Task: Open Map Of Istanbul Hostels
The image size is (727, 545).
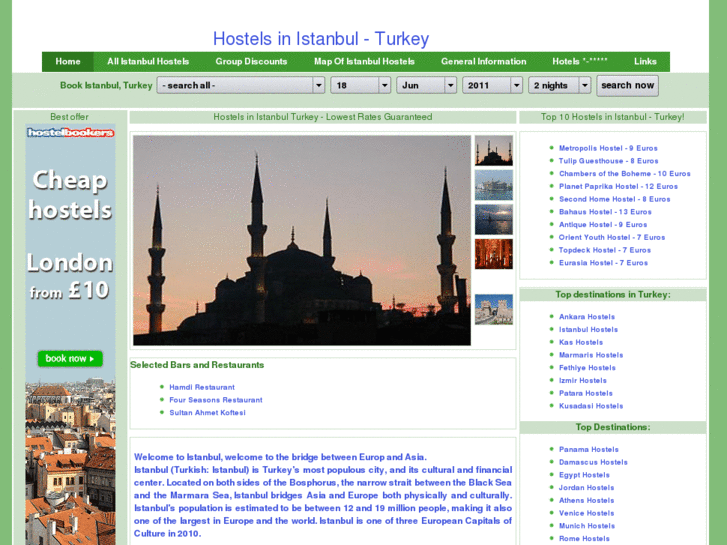Action: point(364,62)
